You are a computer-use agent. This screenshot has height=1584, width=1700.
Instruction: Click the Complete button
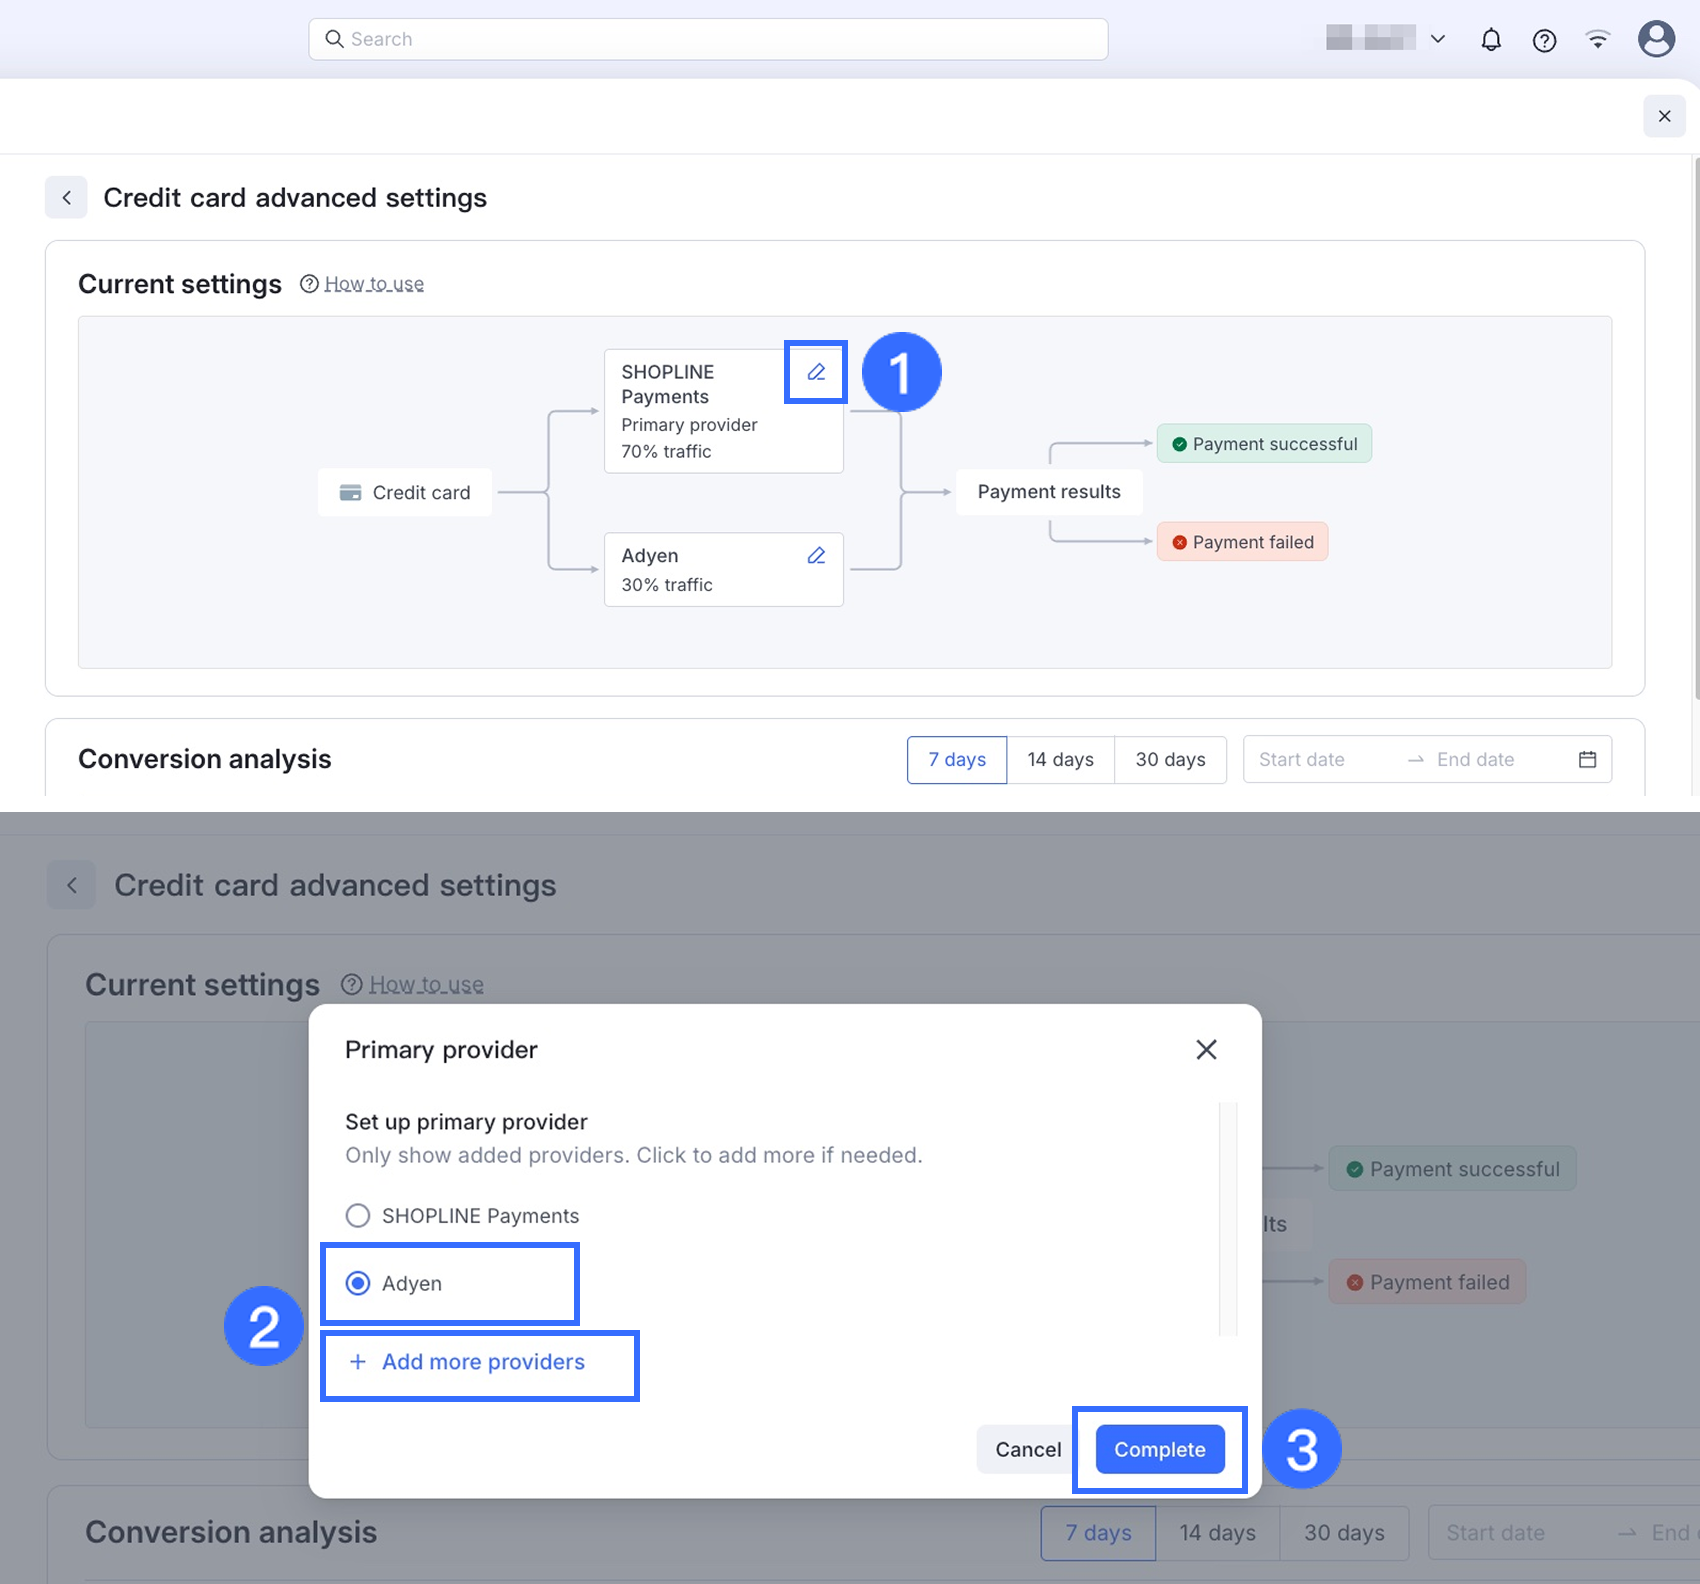tap(1160, 1449)
